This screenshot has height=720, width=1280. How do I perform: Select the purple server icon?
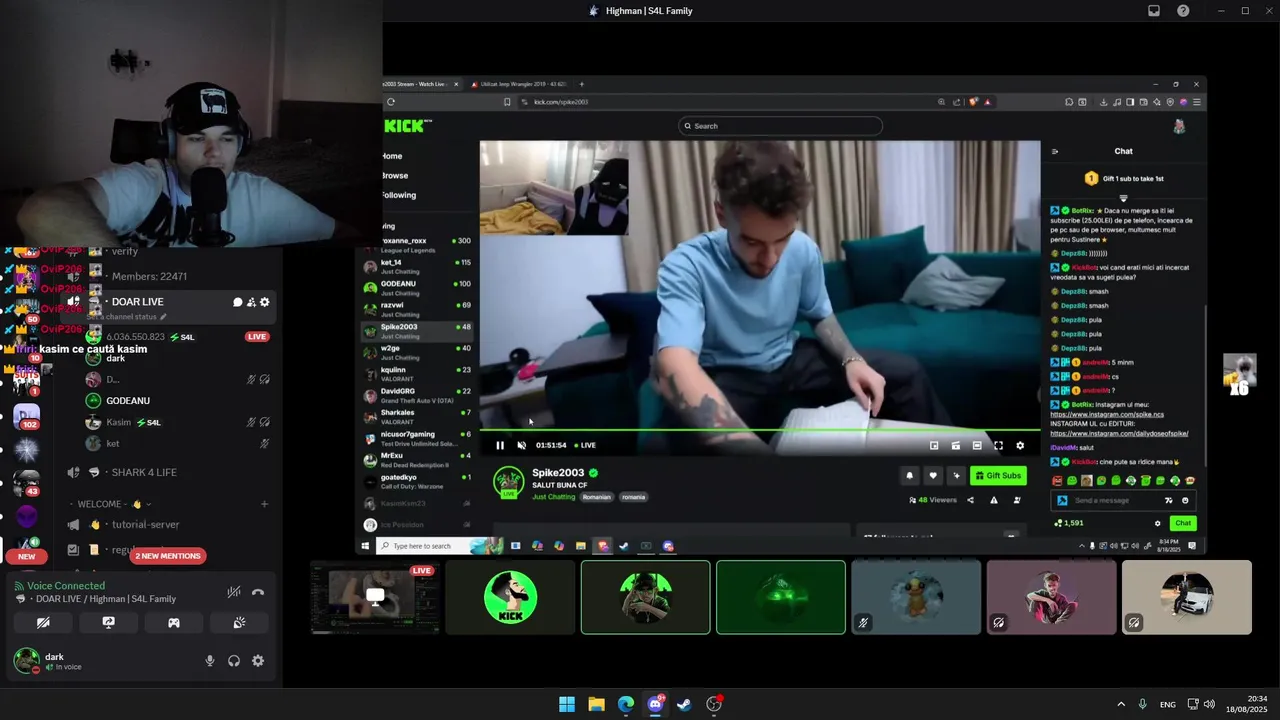pos(26,517)
